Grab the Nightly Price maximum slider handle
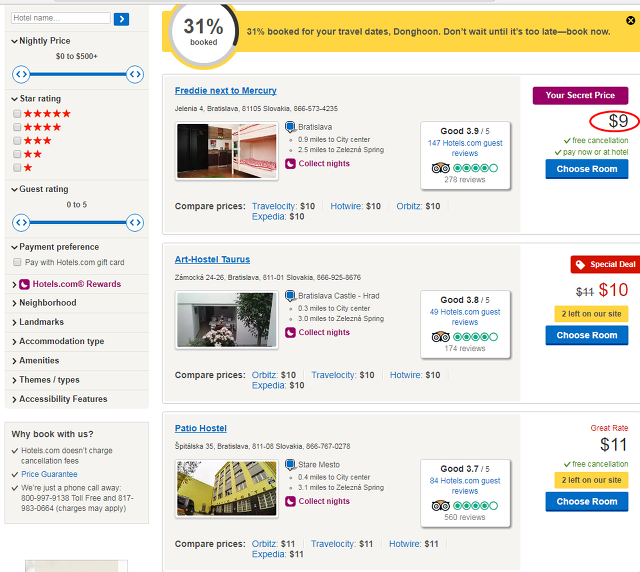Screen dimensions: 640x572 coord(135,74)
